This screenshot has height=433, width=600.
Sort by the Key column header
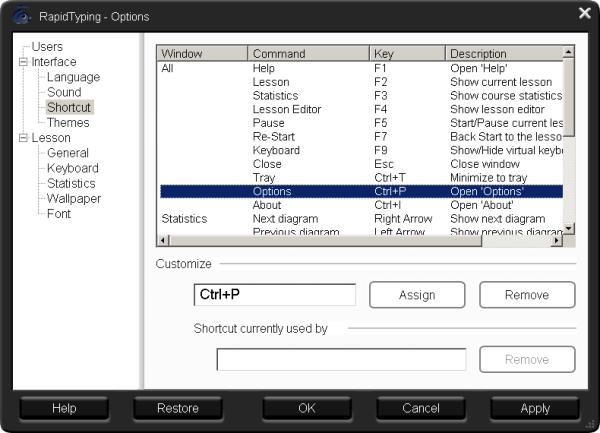(x=408, y=54)
